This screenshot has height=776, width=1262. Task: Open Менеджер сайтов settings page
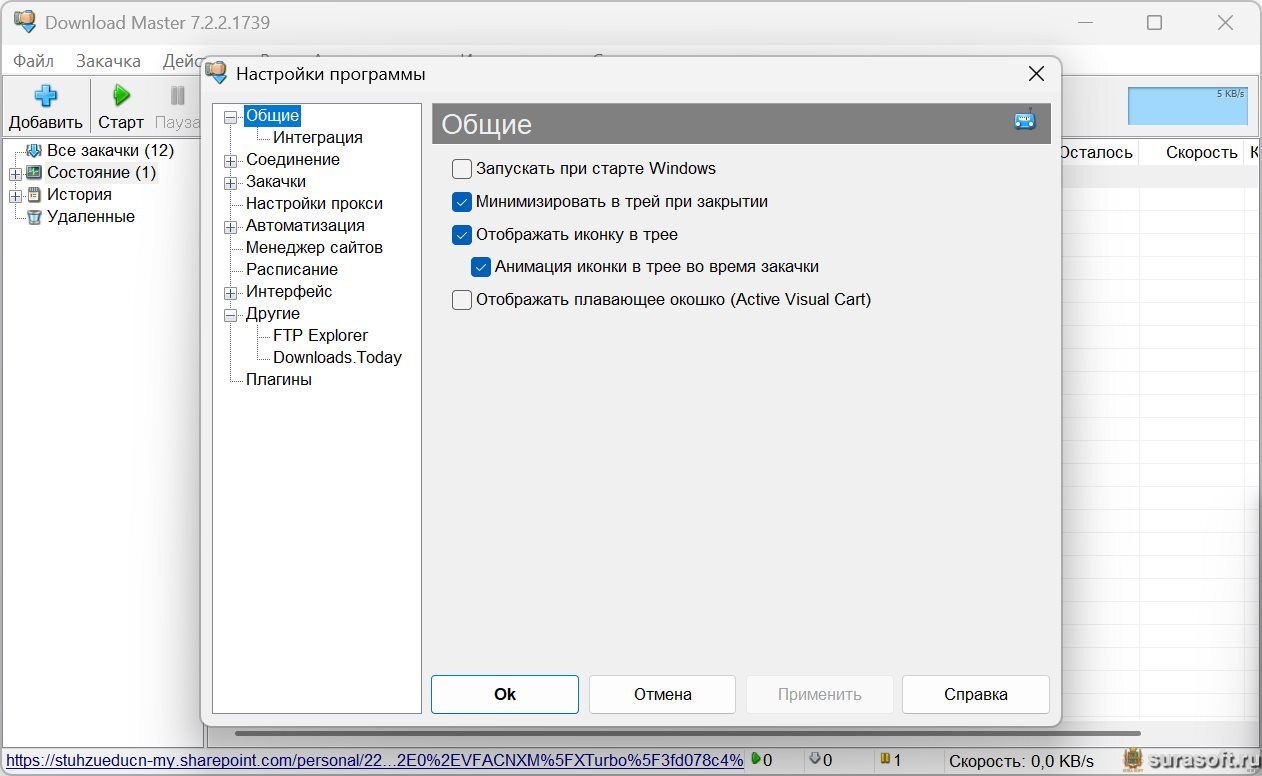pos(314,248)
